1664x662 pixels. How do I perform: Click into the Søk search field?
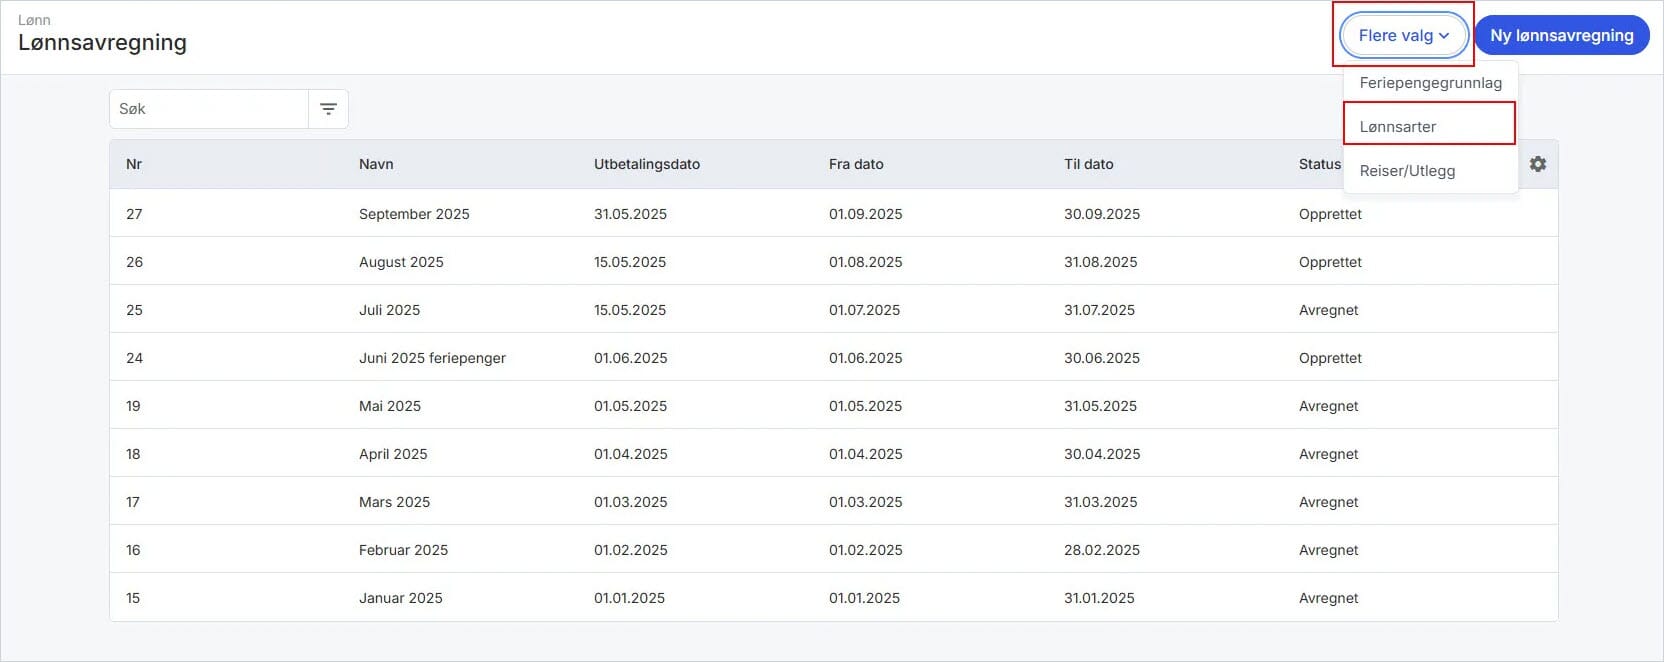click(x=209, y=109)
